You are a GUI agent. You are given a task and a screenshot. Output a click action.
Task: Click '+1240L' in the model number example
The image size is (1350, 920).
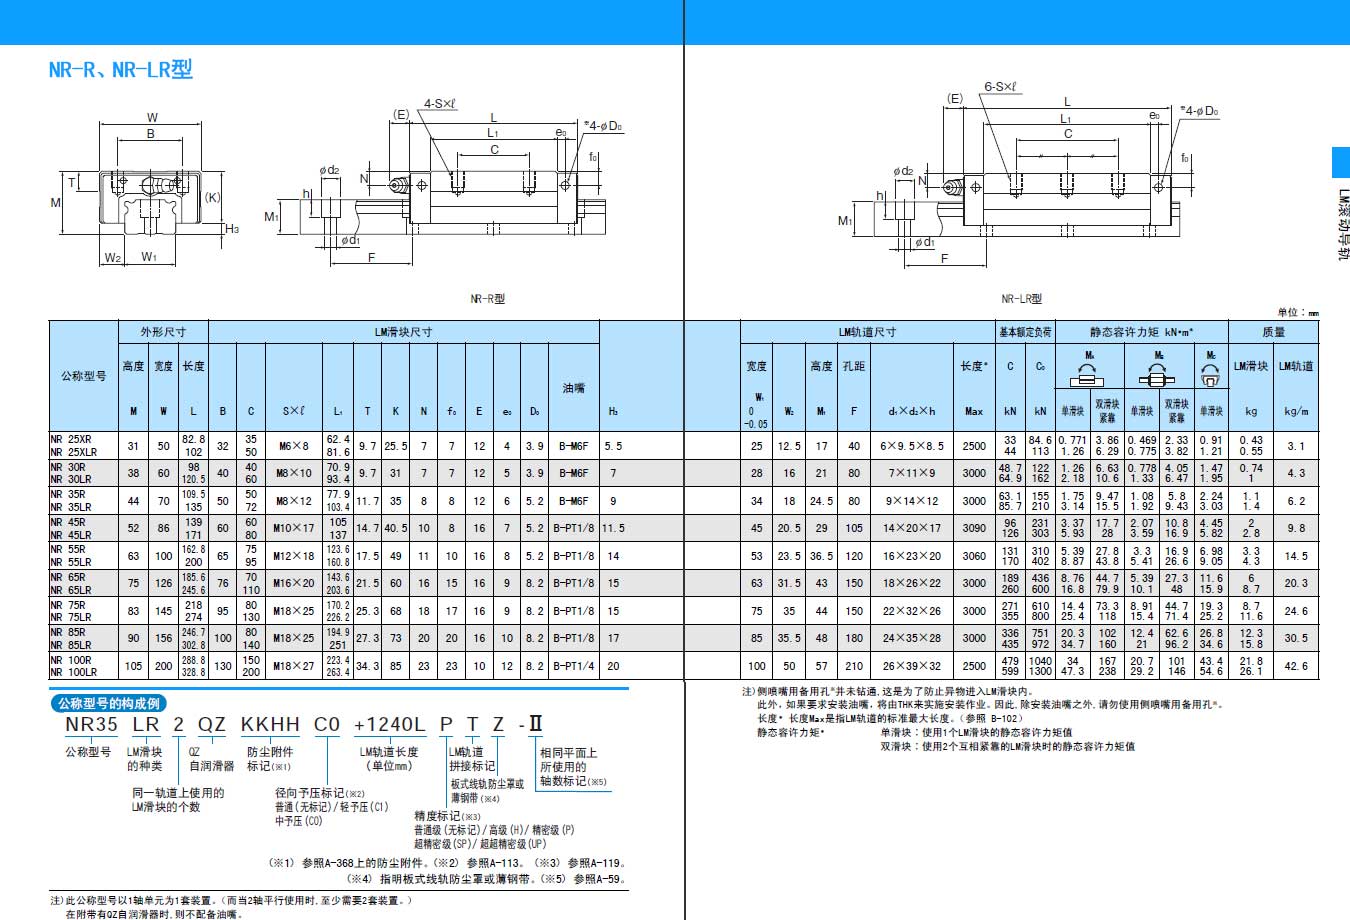(x=389, y=725)
